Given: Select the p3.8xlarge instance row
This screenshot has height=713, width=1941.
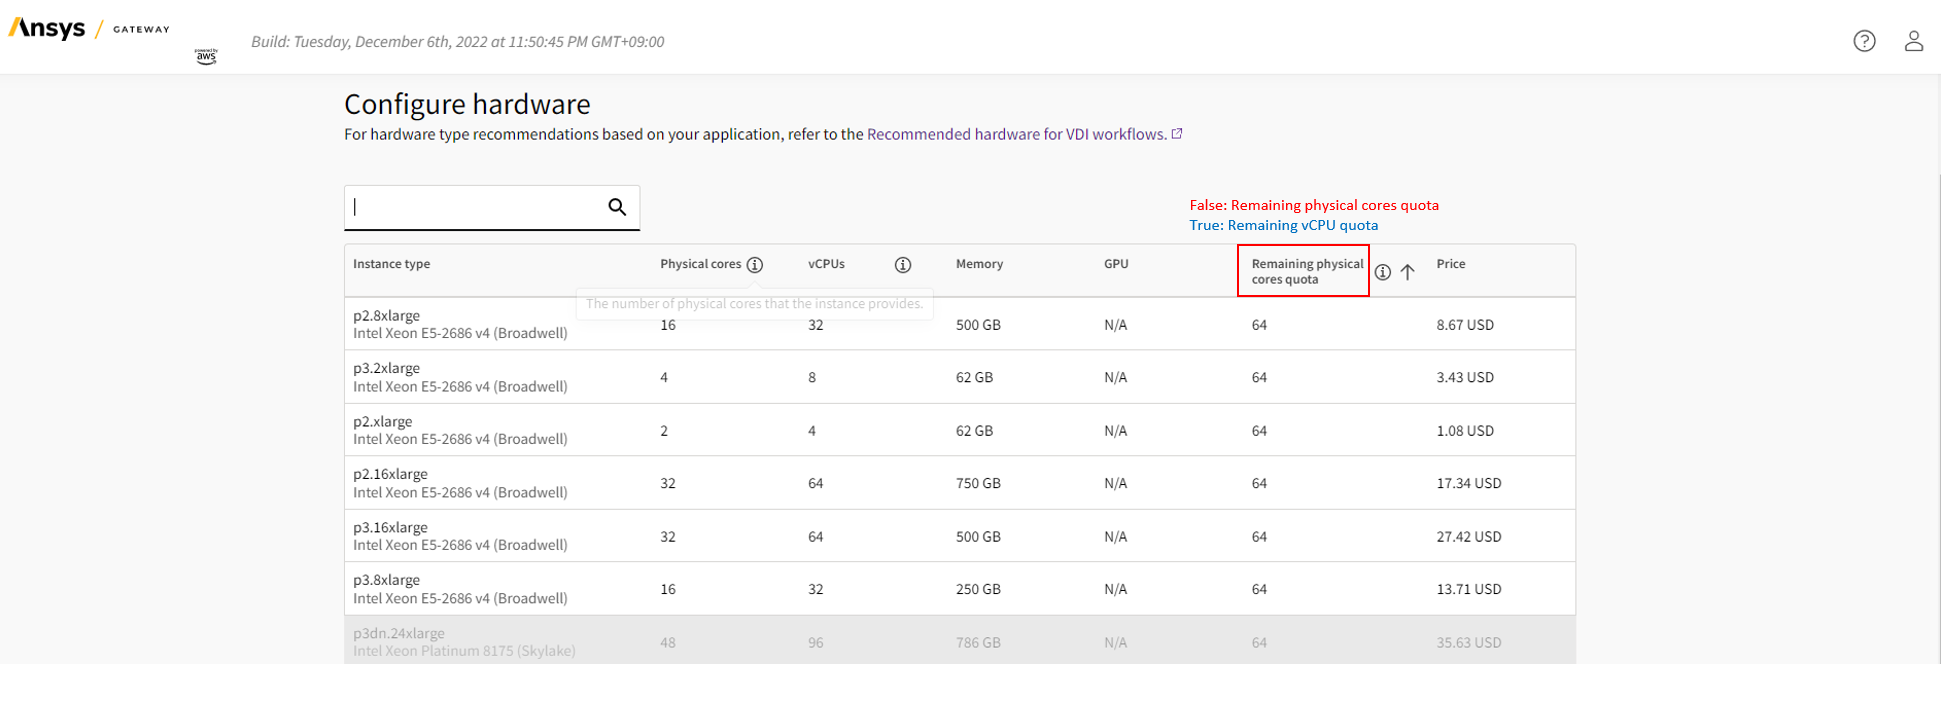Looking at the screenshot, I should pyautogui.click(x=960, y=589).
